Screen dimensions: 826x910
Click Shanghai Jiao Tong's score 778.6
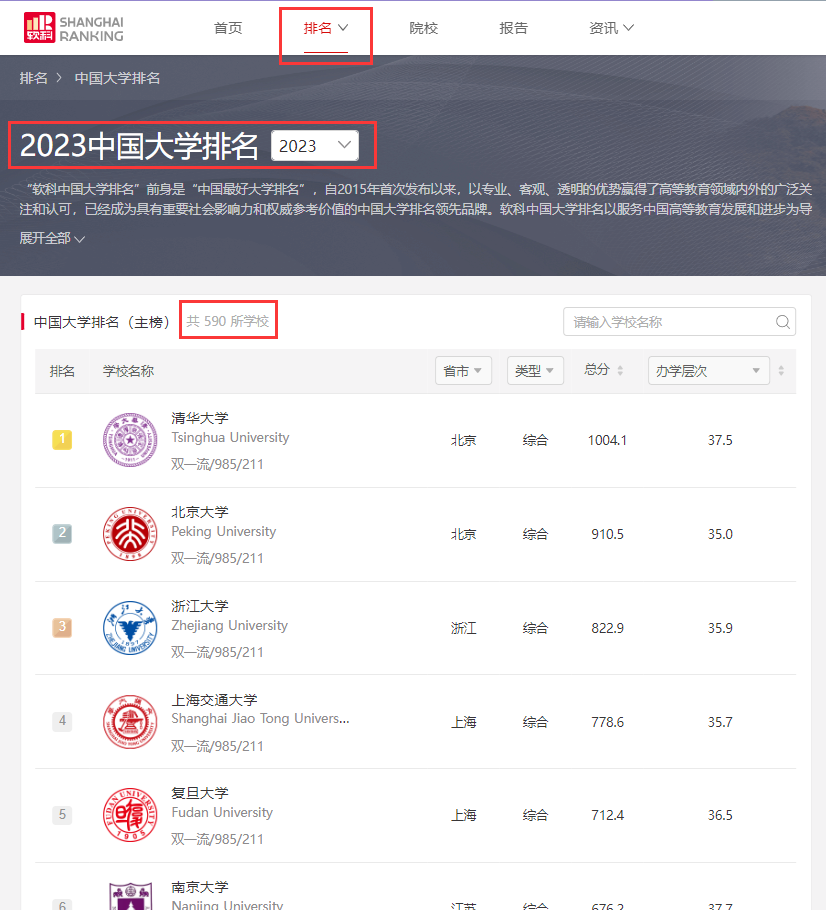(607, 723)
